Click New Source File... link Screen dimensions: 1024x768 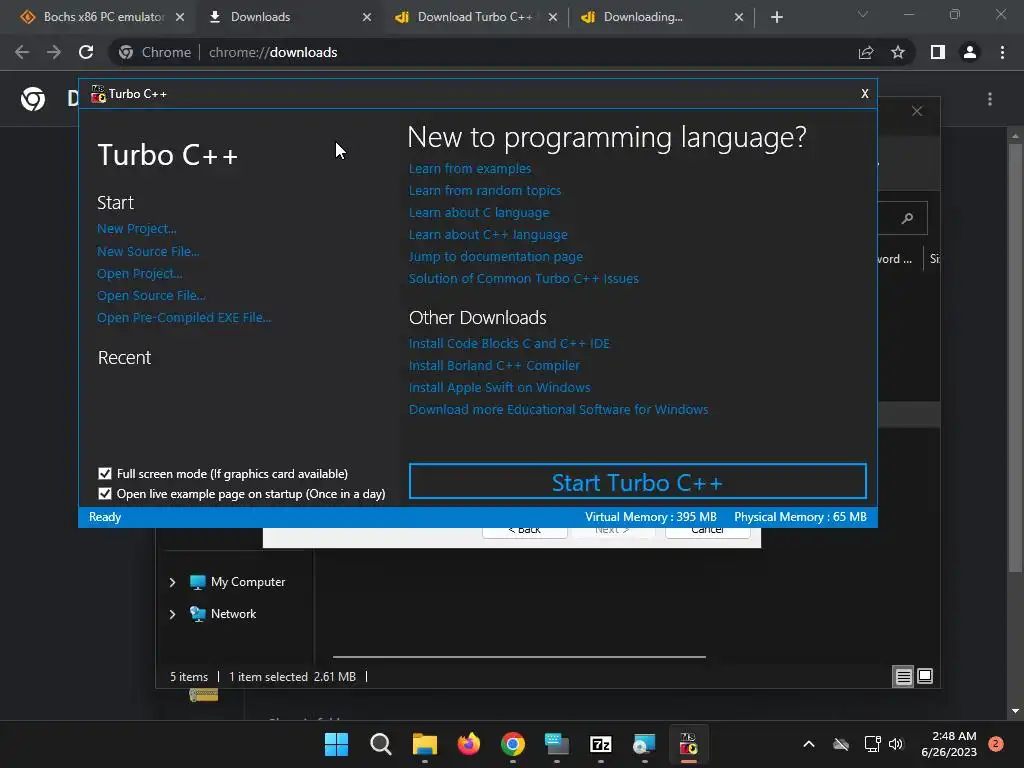148,251
